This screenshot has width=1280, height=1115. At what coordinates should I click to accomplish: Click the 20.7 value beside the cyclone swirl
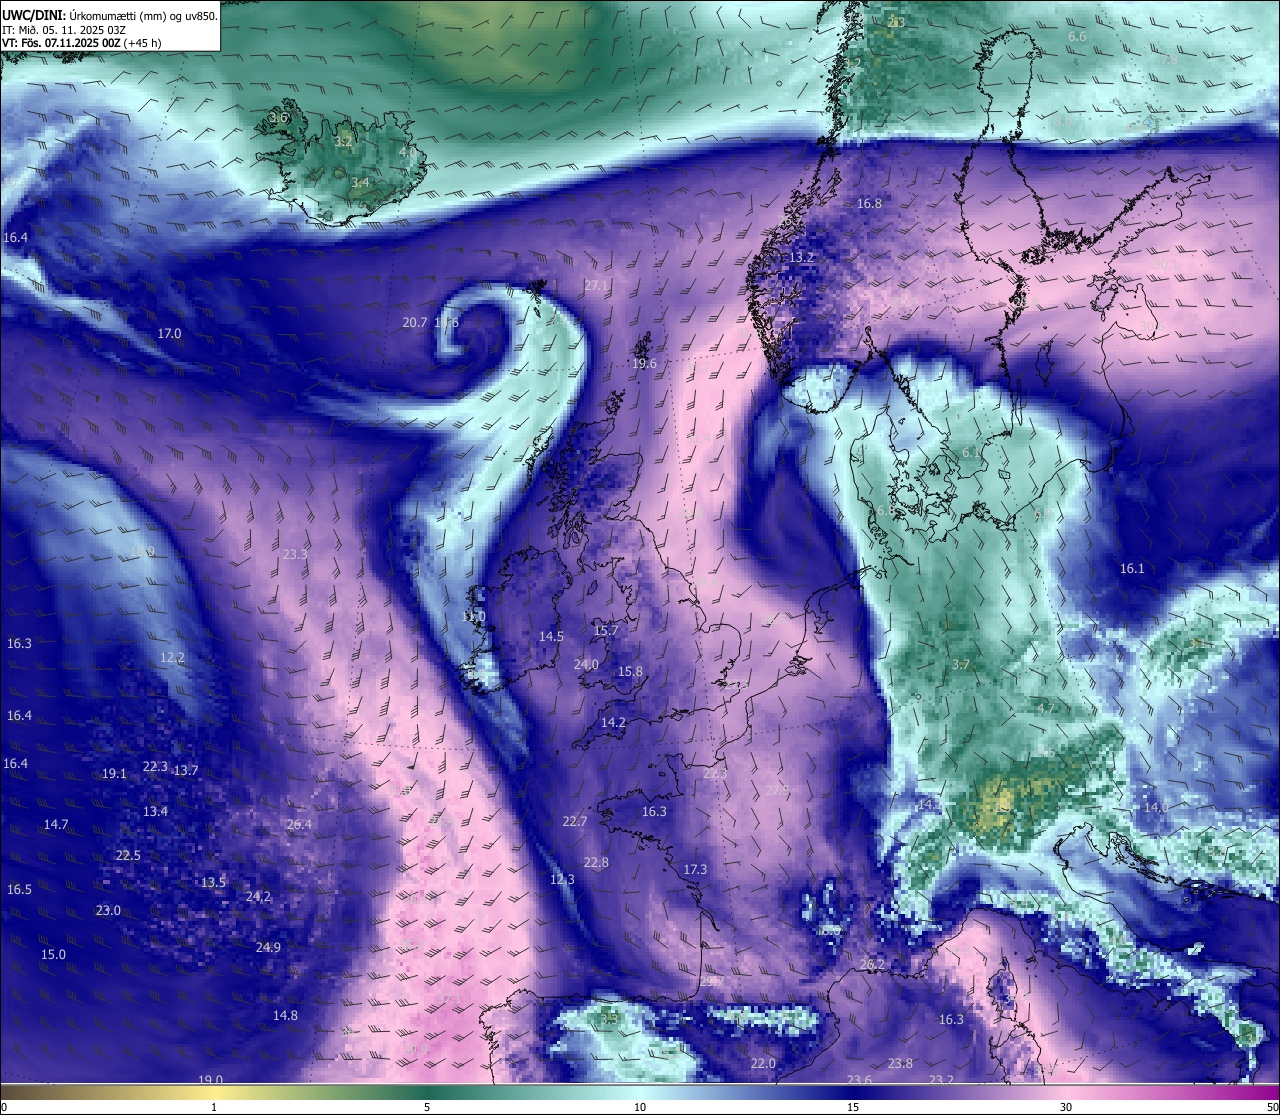click(x=415, y=323)
